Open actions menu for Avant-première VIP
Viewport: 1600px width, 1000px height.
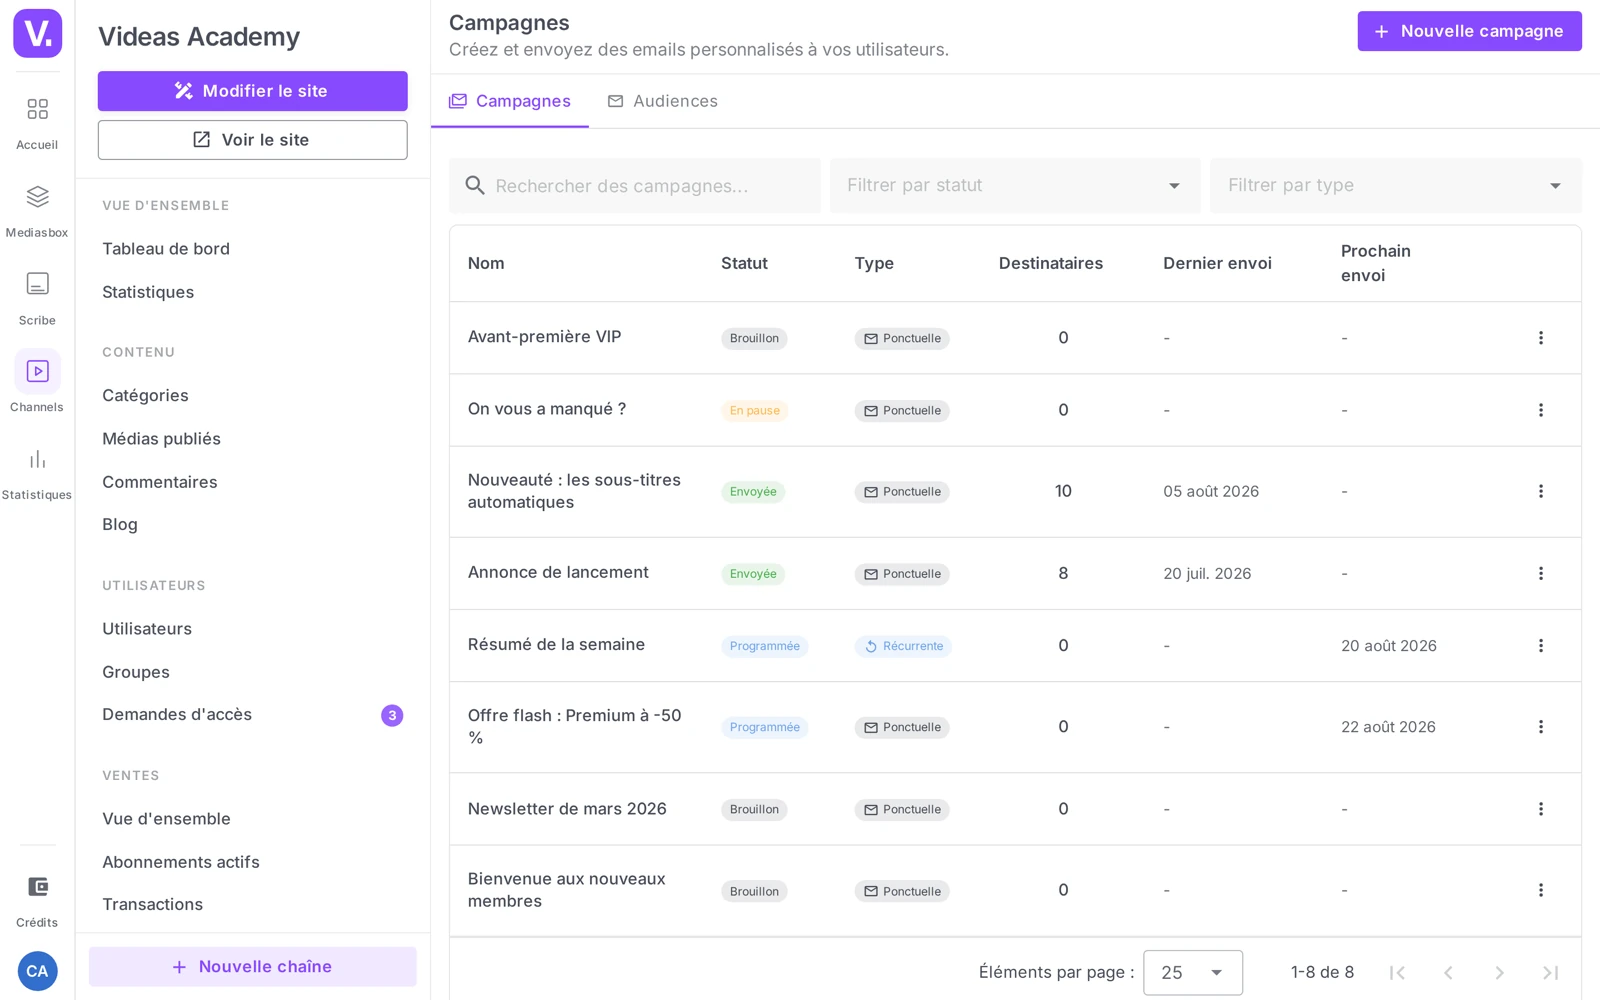point(1540,338)
